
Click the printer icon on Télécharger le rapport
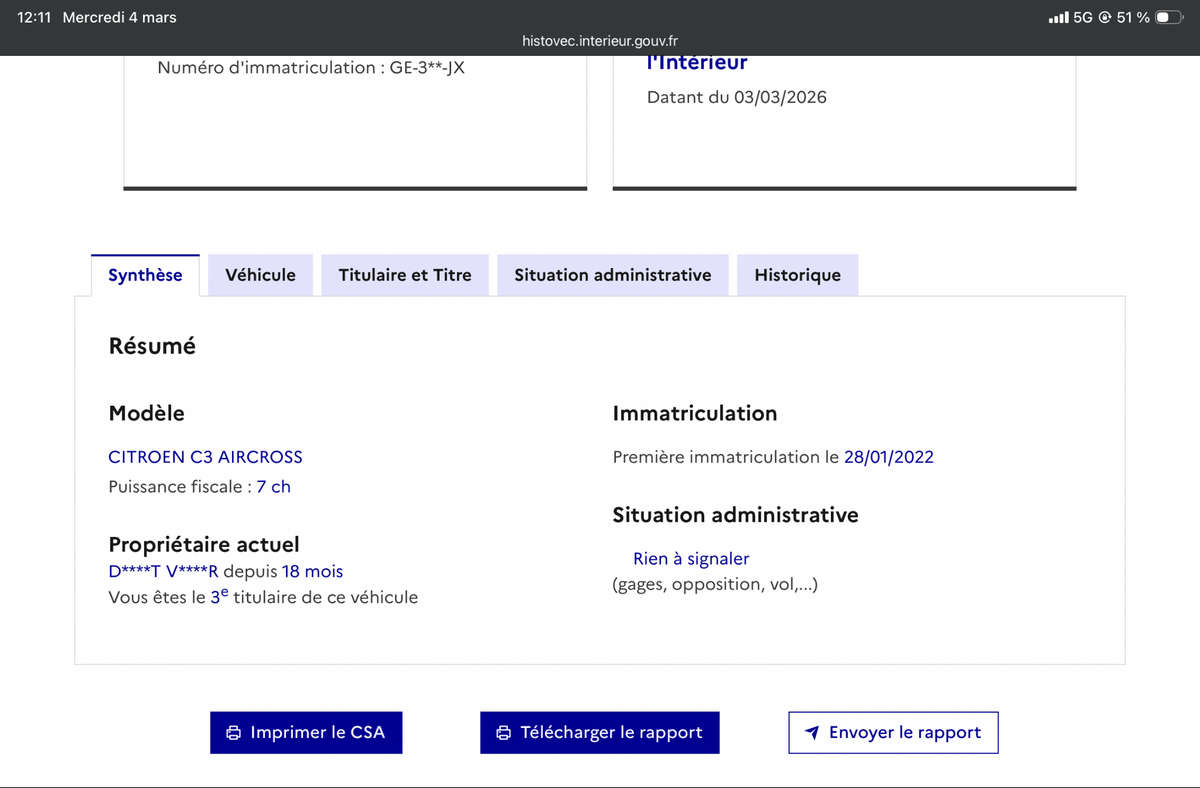pyautogui.click(x=503, y=732)
